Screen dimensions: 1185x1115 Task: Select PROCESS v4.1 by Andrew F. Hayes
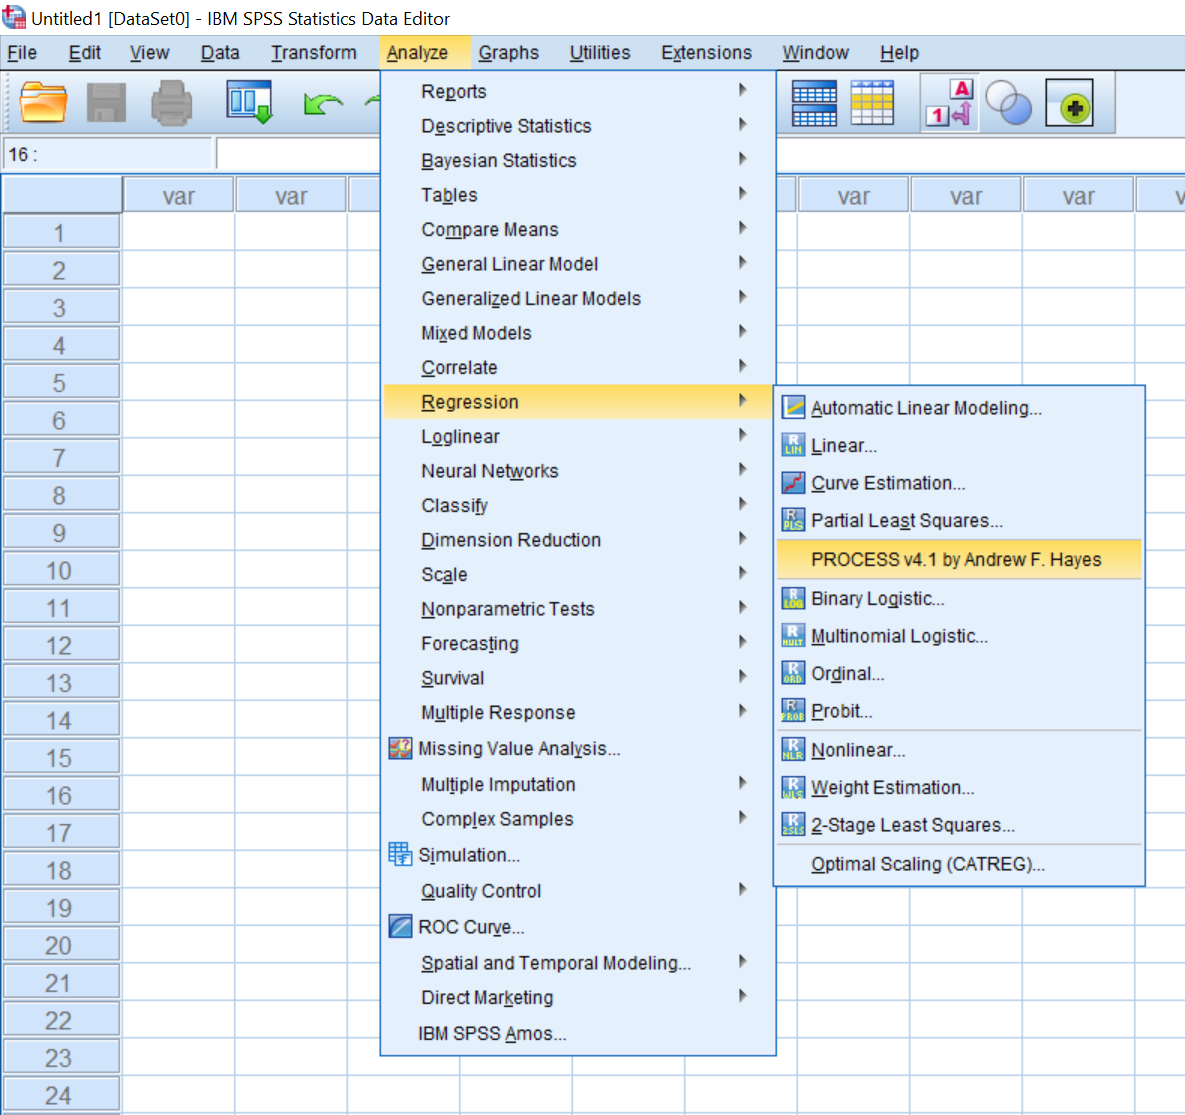coord(955,560)
